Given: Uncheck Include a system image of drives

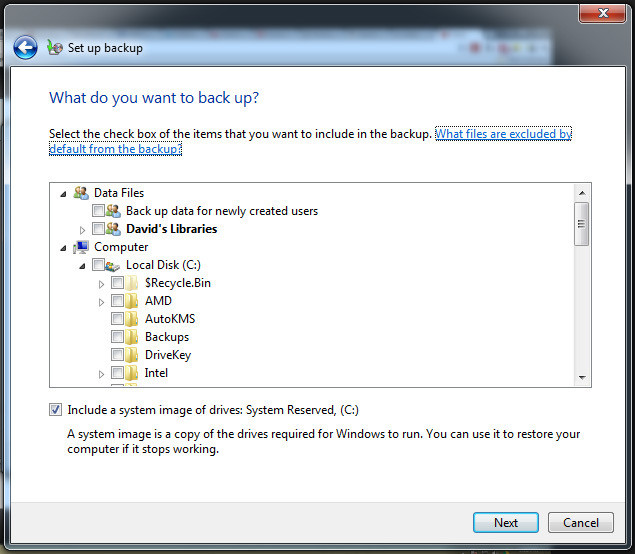Looking at the screenshot, I should pyautogui.click(x=55, y=410).
